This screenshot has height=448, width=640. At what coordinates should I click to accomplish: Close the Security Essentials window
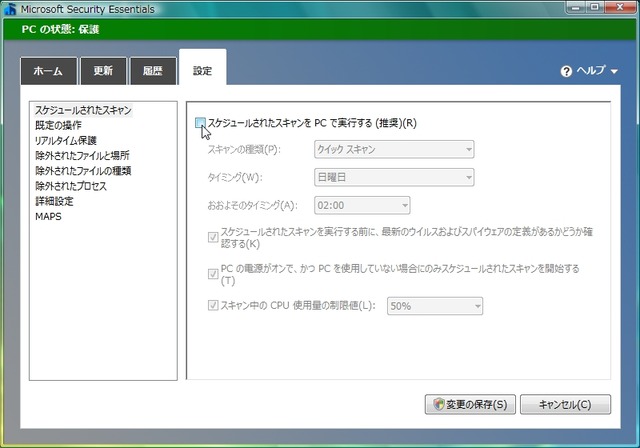pyautogui.click(x=620, y=7)
